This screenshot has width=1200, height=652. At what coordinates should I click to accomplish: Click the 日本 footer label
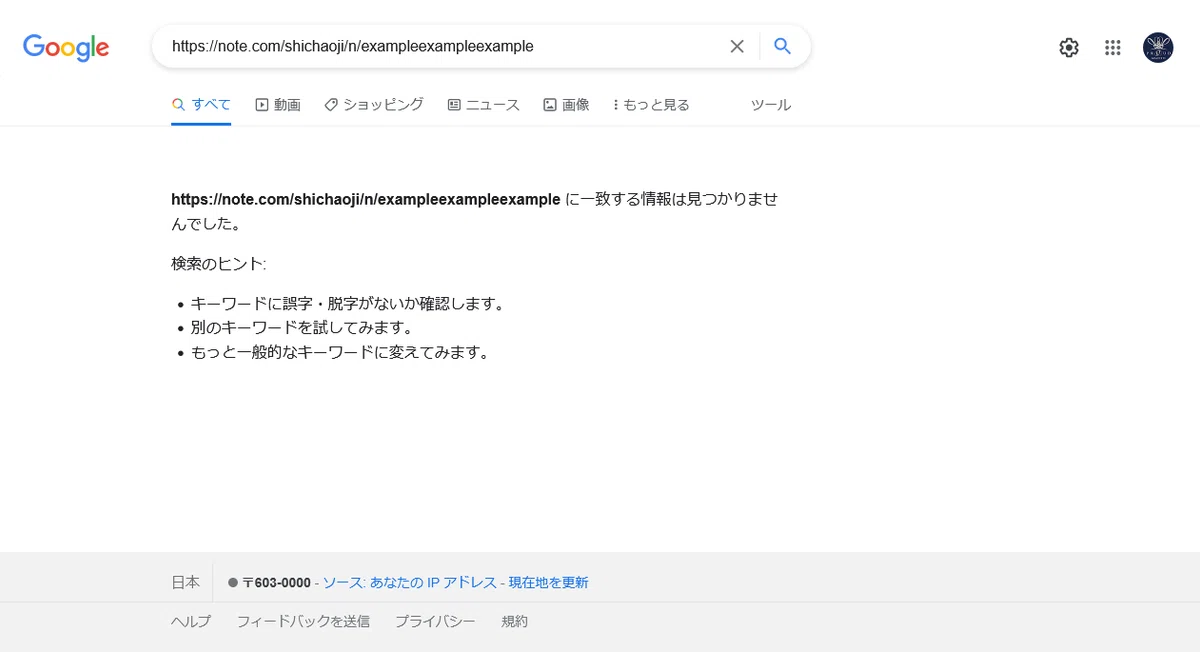[185, 582]
